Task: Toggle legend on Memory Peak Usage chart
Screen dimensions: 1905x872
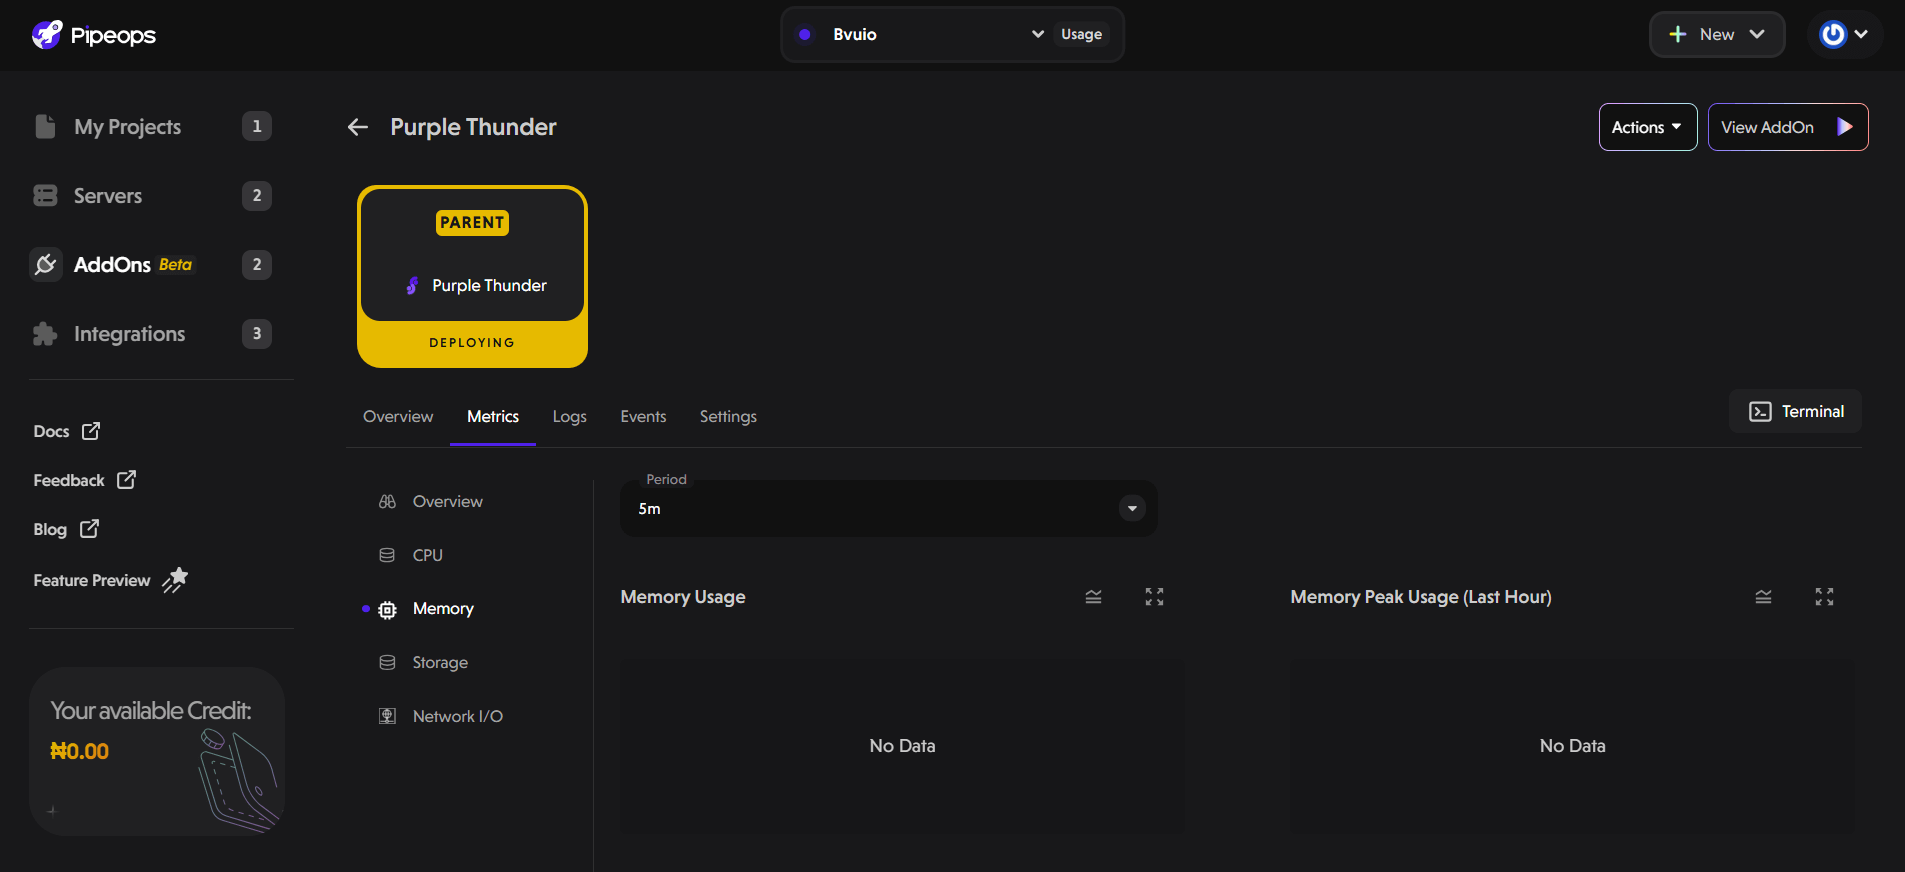Action: coord(1763,597)
